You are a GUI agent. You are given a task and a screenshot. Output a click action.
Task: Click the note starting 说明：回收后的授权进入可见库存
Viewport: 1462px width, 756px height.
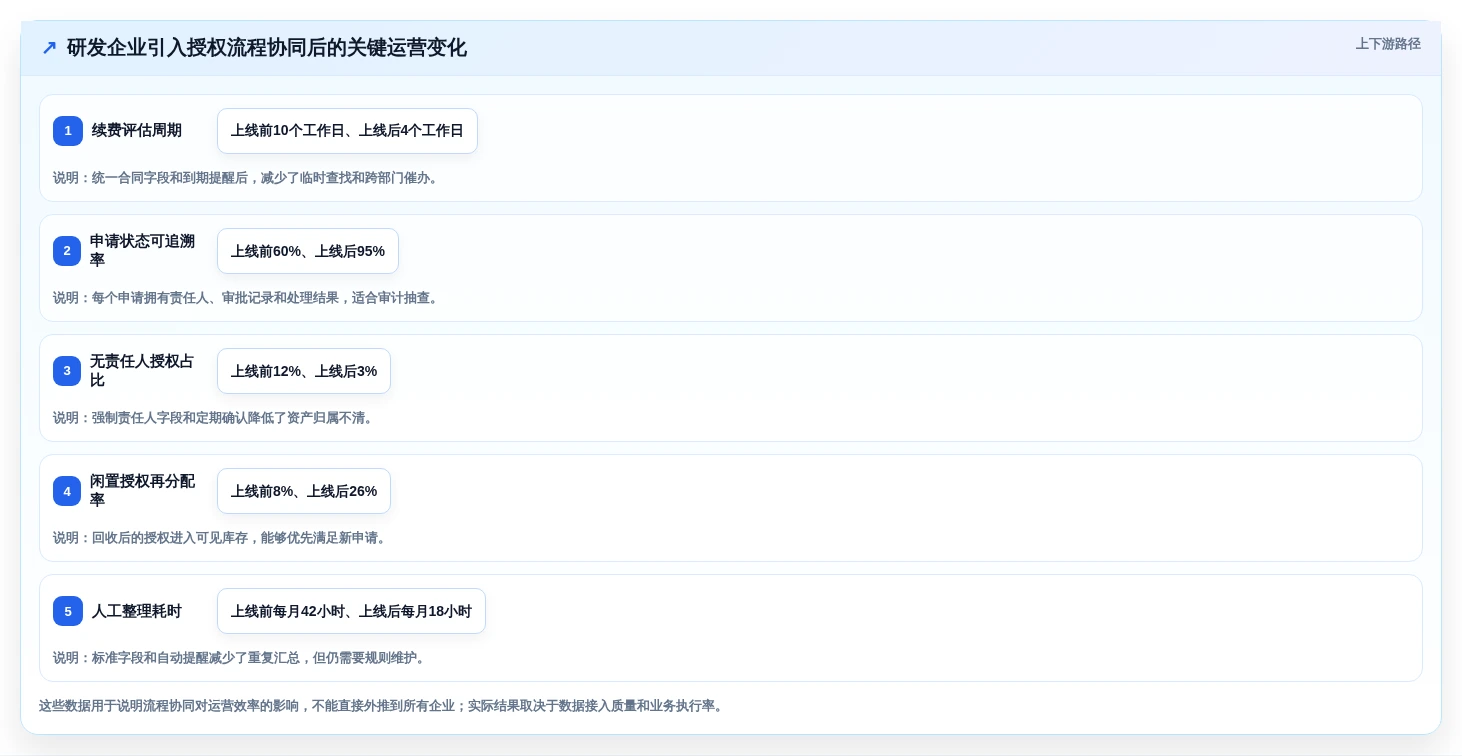pos(222,538)
